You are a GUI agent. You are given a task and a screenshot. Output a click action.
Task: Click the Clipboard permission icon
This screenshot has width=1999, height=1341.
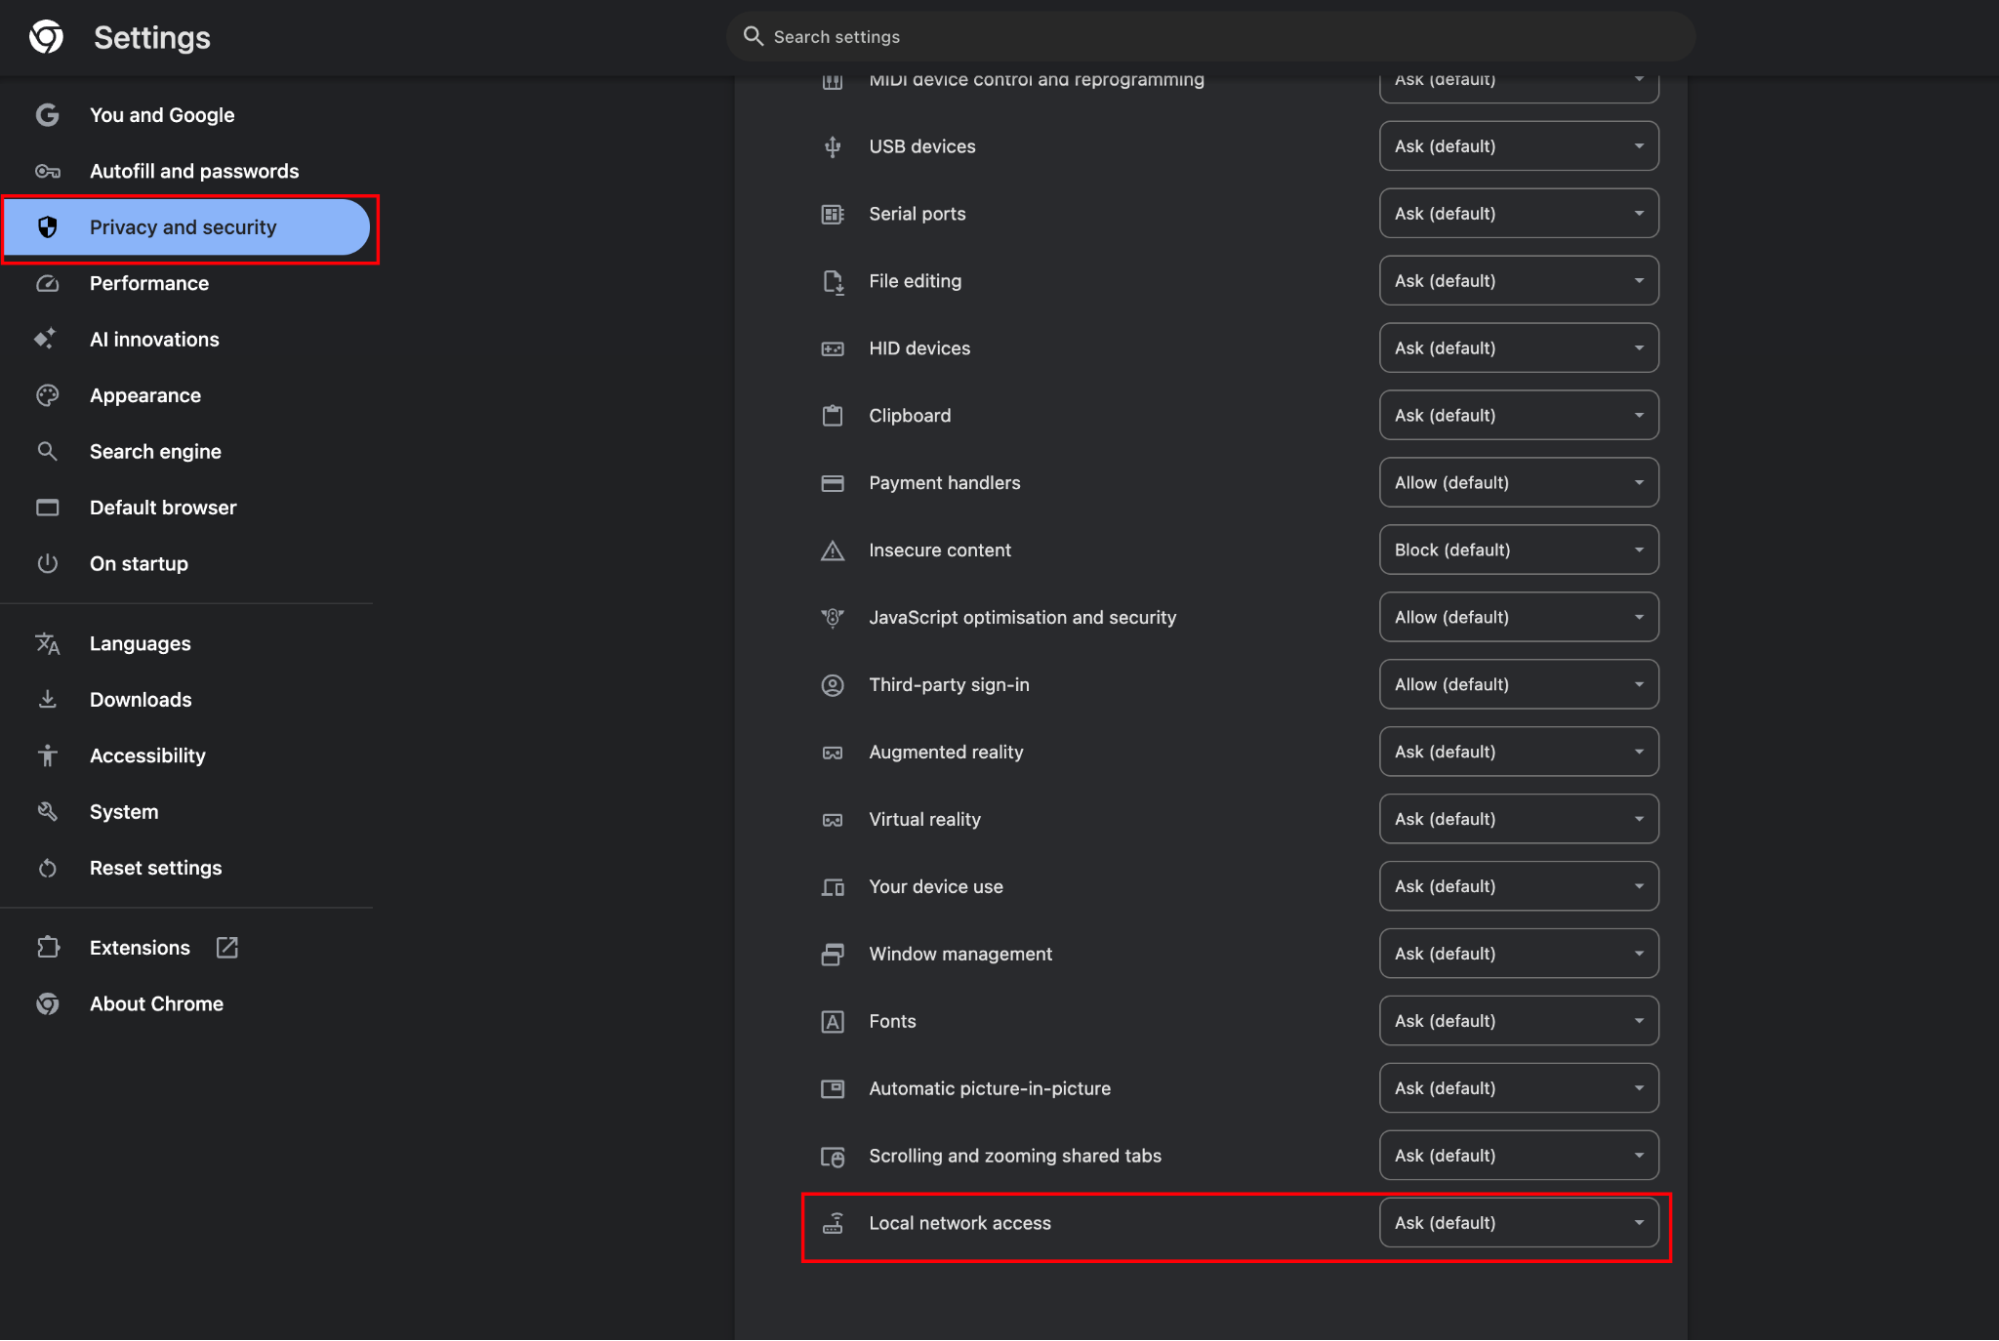[x=832, y=416]
